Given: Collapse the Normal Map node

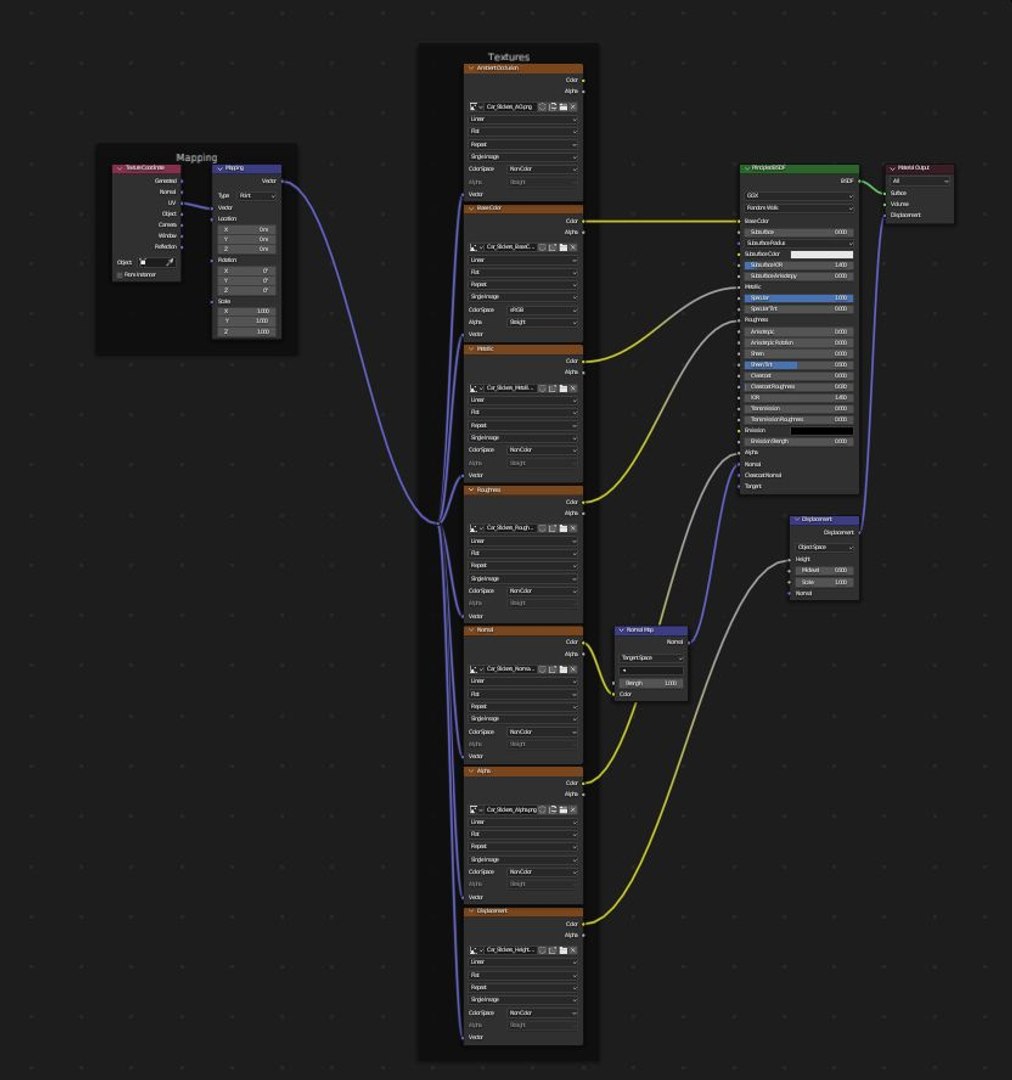Looking at the screenshot, I should (x=621, y=630).
